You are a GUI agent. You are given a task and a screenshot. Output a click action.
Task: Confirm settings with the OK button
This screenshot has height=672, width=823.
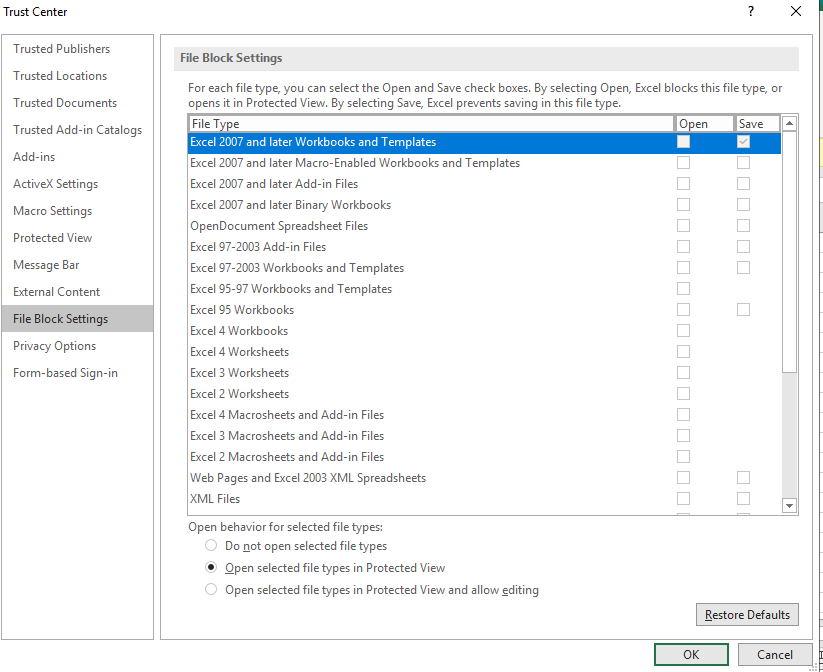point(691,654)
